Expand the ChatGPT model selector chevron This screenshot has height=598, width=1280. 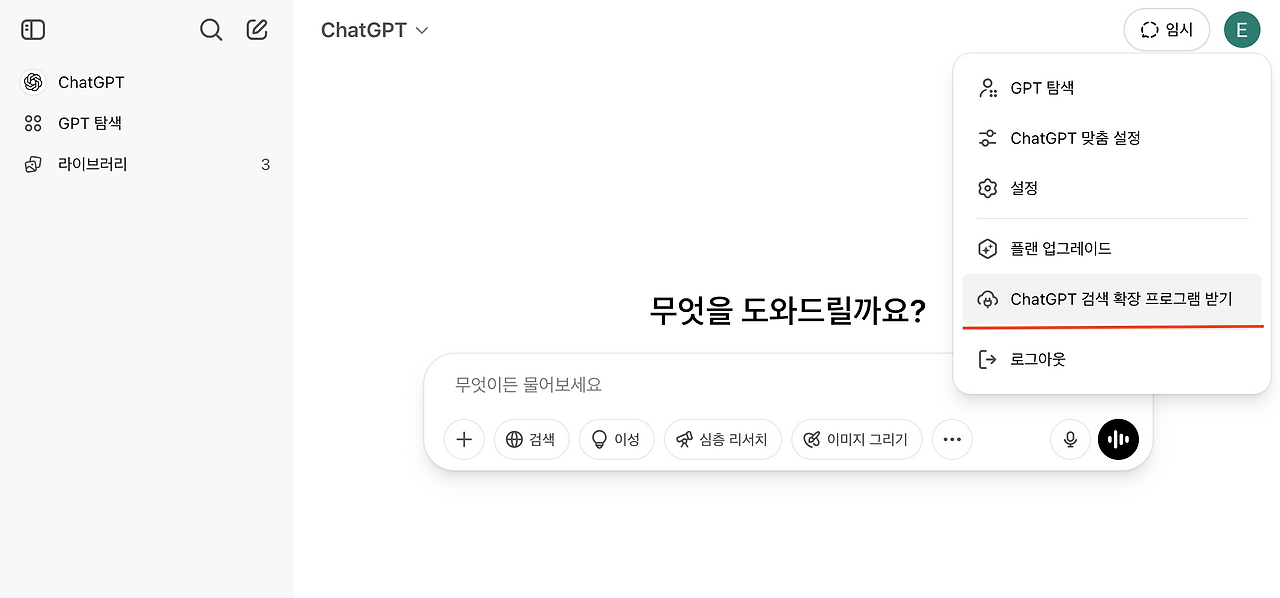click(420, 30)
